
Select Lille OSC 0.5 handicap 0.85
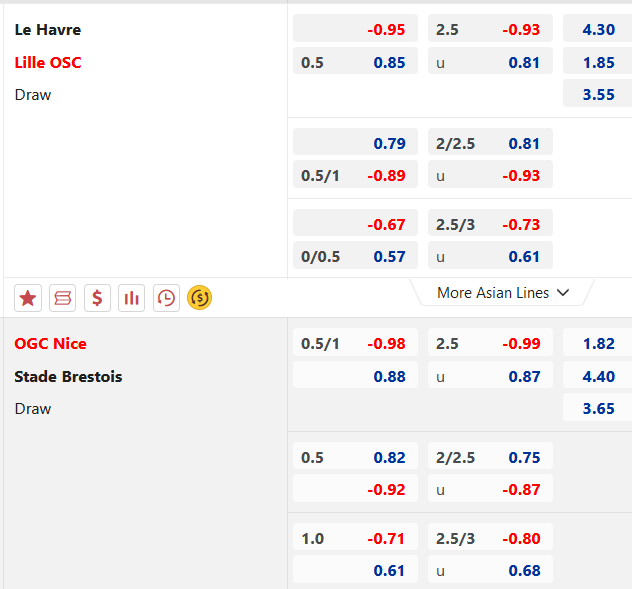(x=355, y=61)
